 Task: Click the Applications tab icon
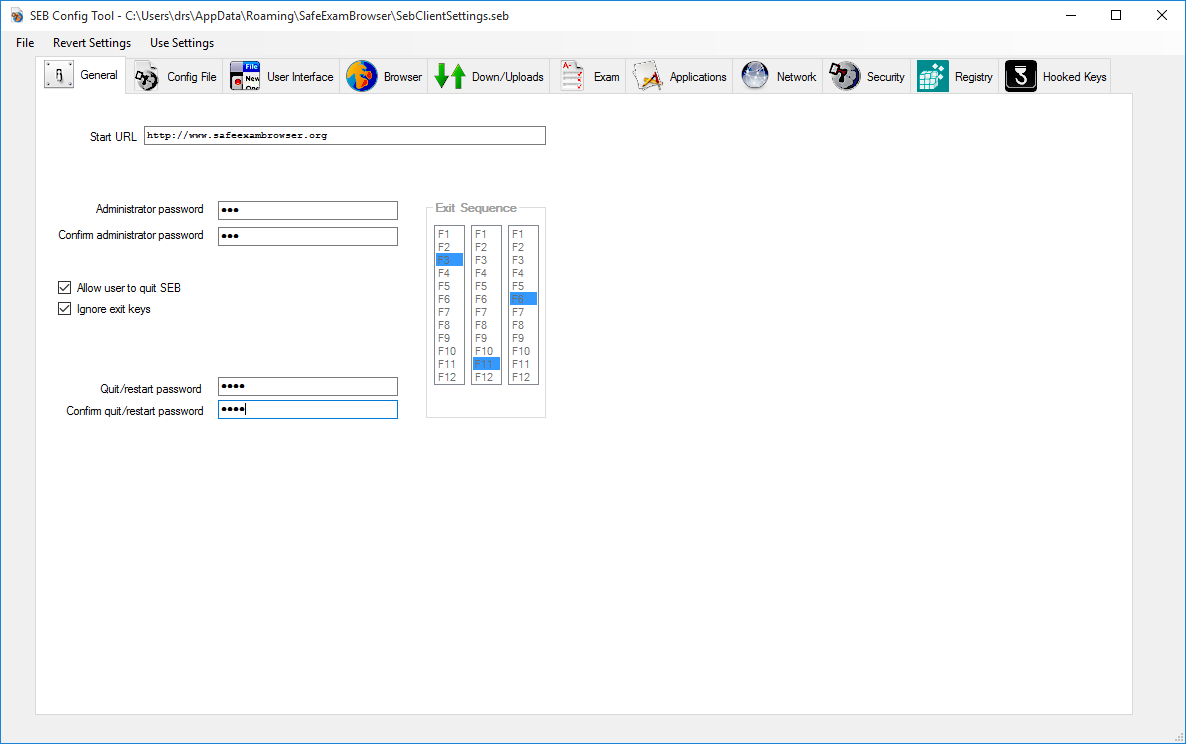[647, 76]
